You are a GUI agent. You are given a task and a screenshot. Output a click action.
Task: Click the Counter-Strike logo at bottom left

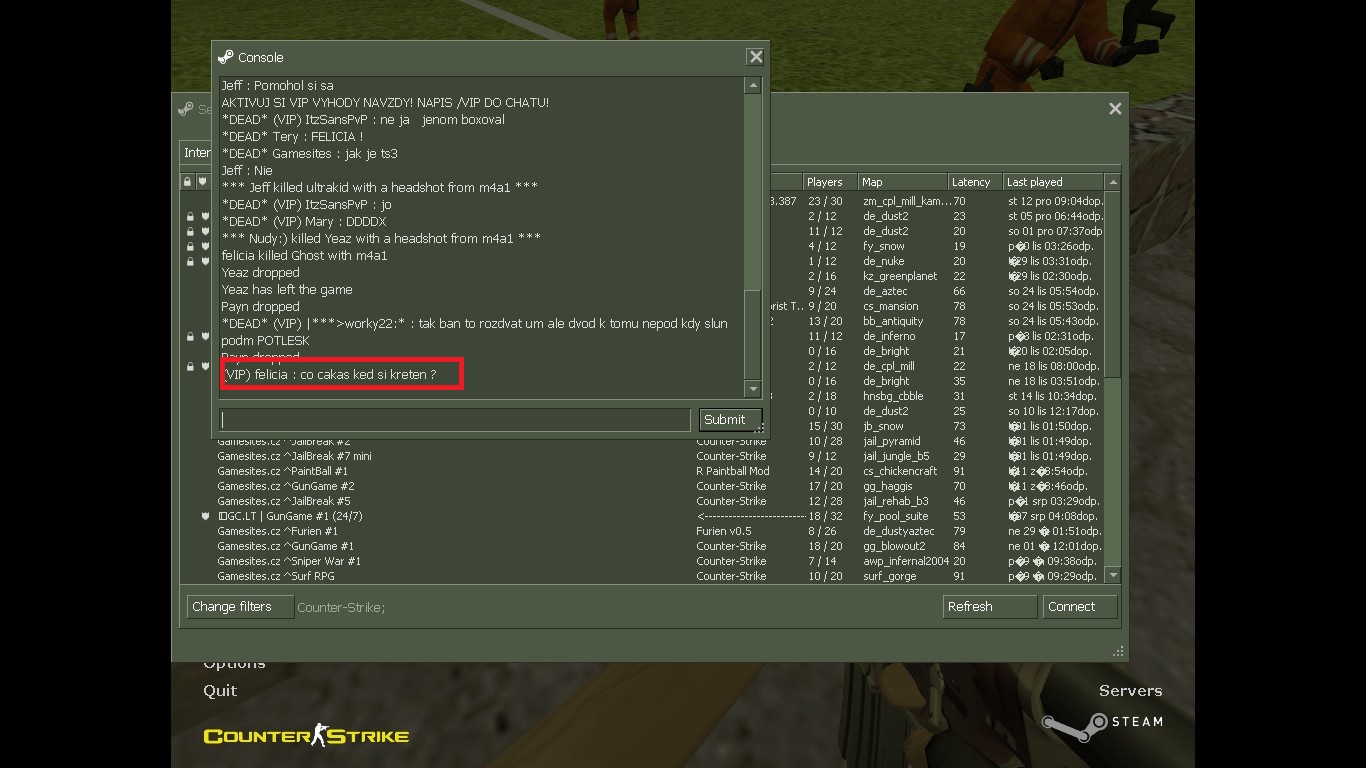click(x=306, y=736)
